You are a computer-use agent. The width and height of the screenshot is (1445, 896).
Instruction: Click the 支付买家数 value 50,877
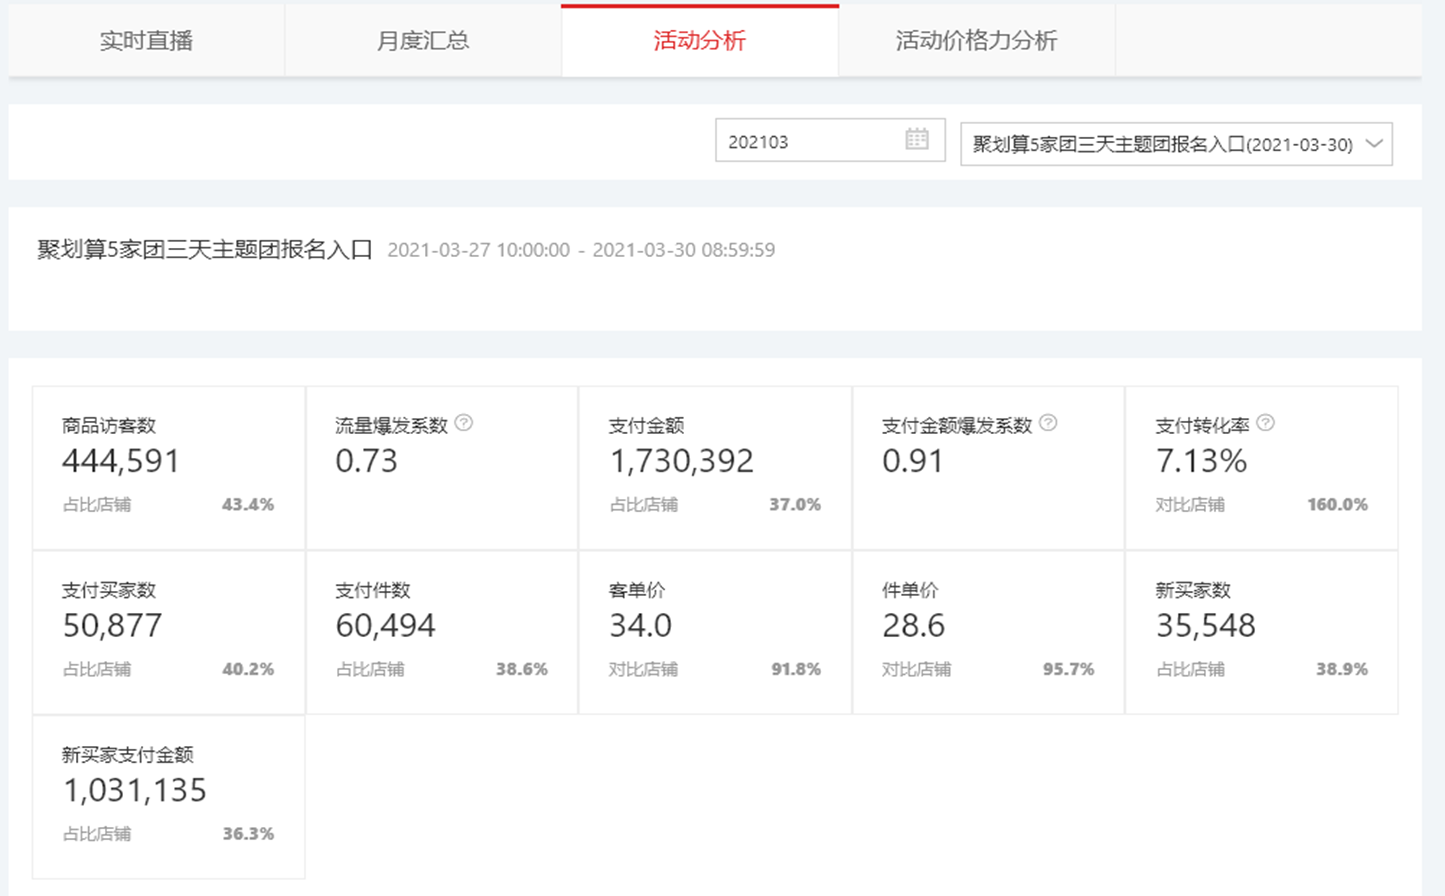click(112, 626)
